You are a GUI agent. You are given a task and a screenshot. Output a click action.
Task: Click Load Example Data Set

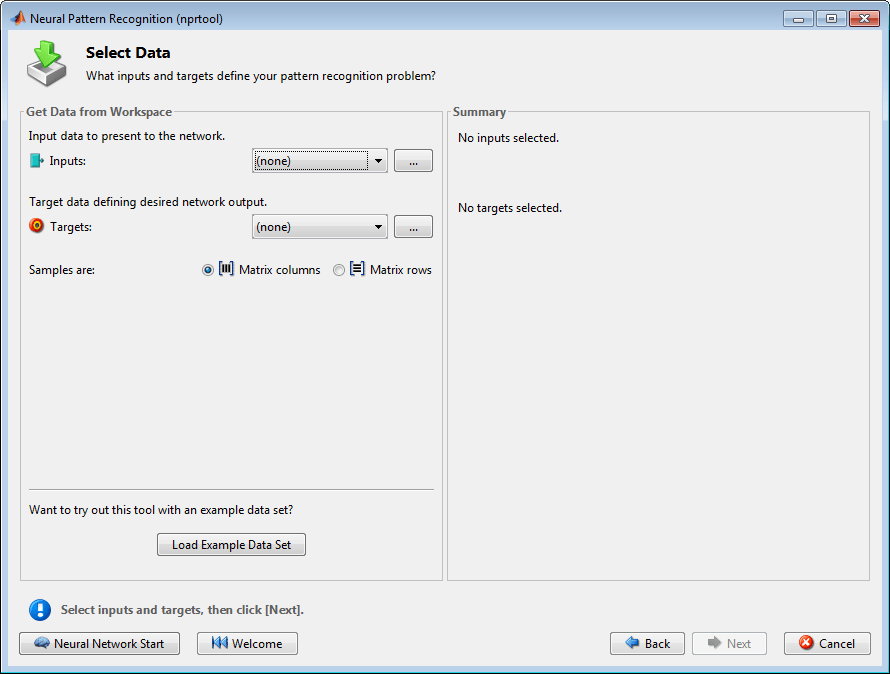232,545
